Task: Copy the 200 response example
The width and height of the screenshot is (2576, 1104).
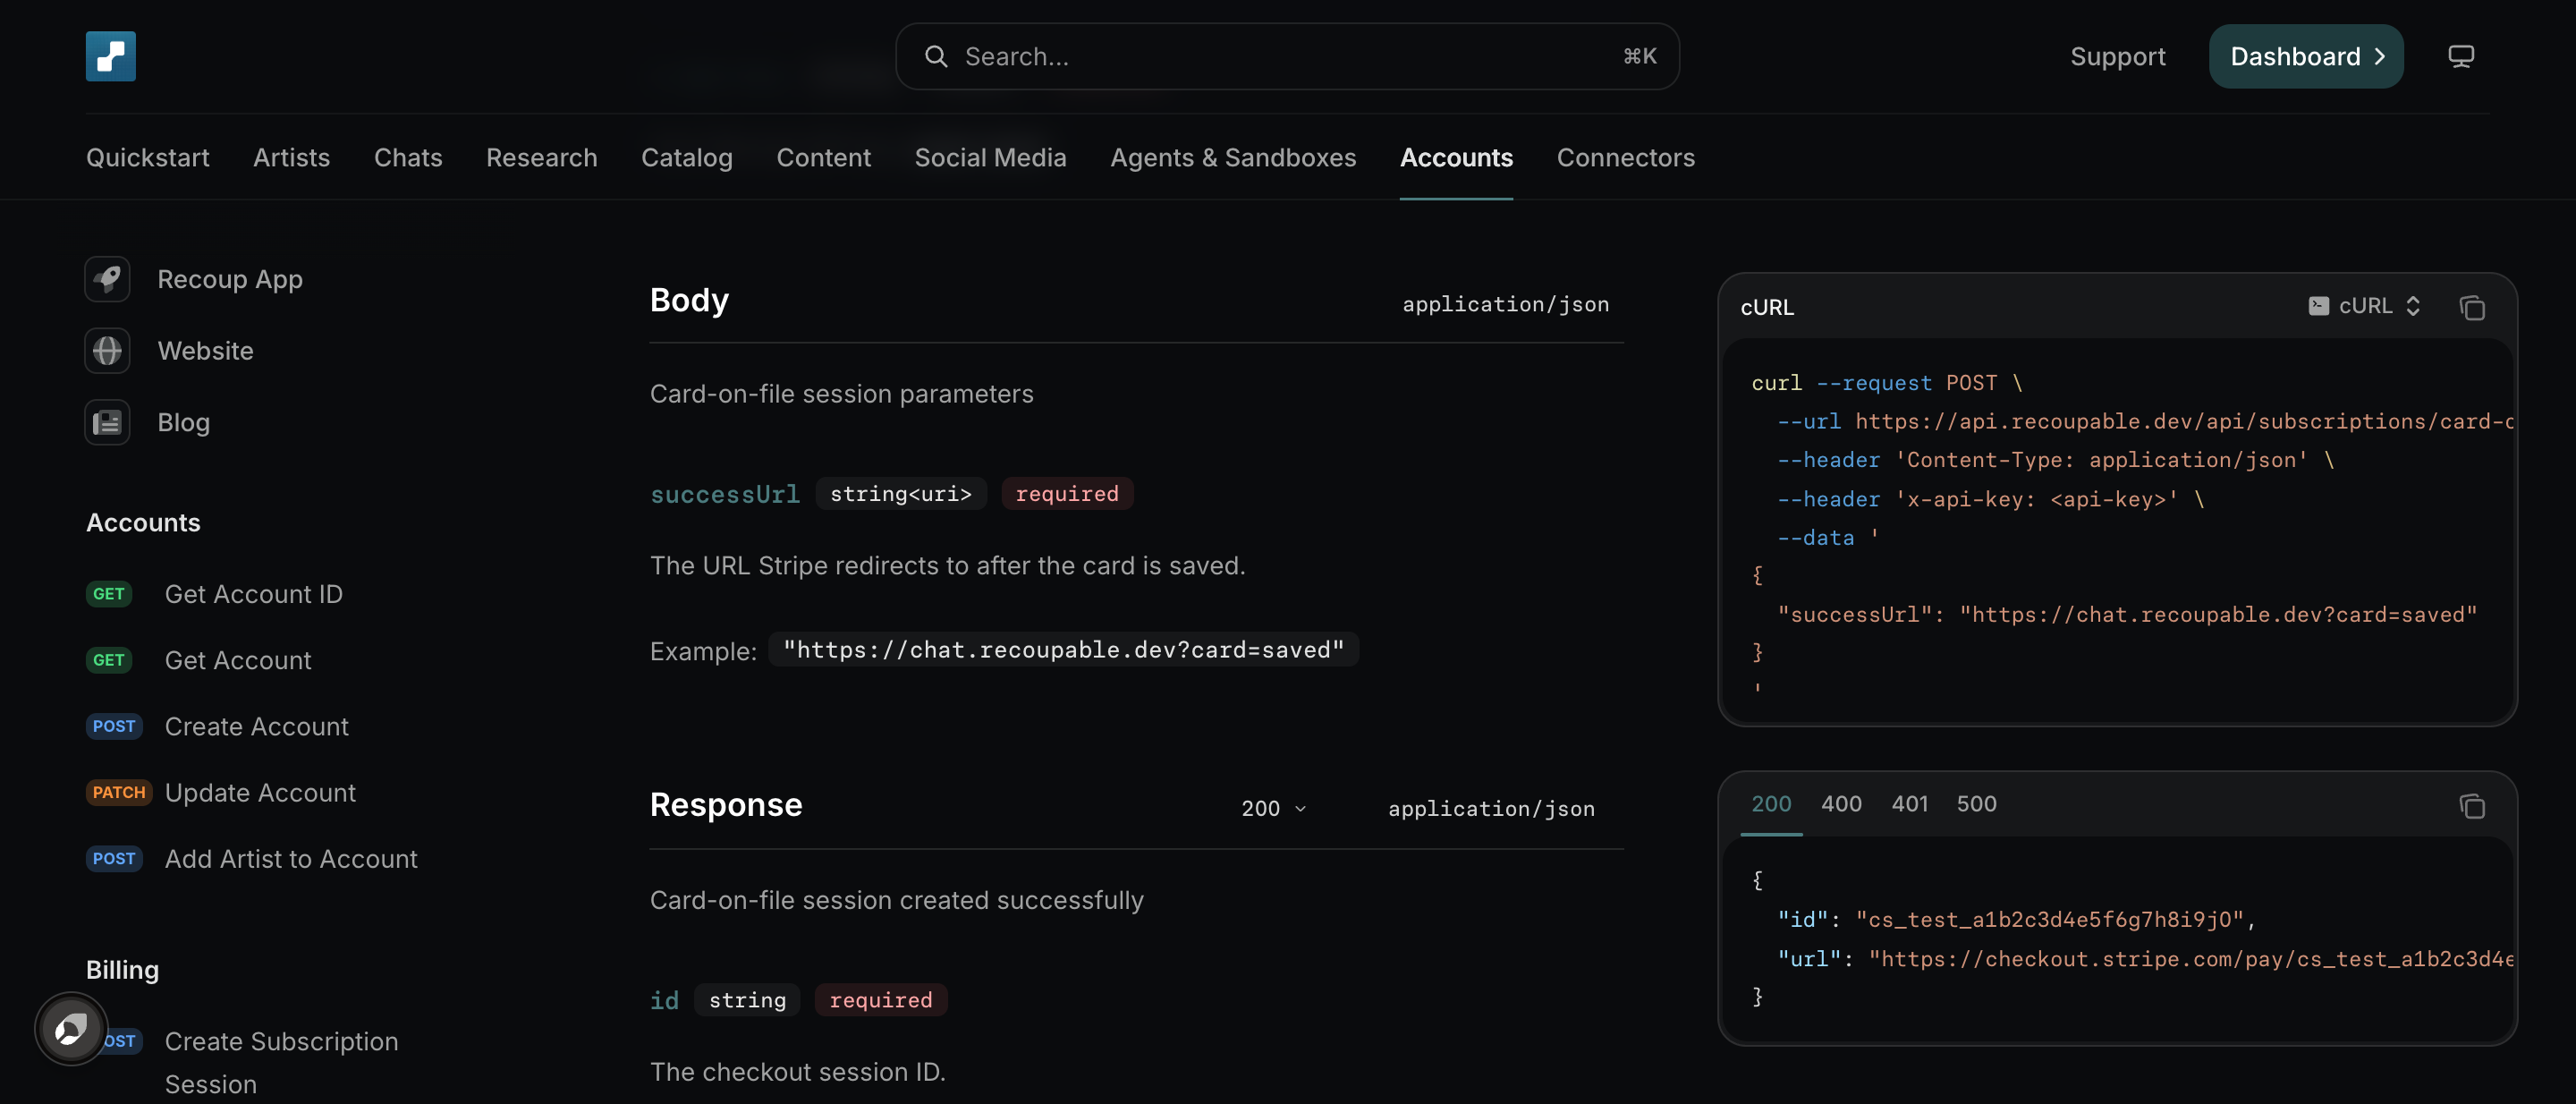Action: [2471, 806]
